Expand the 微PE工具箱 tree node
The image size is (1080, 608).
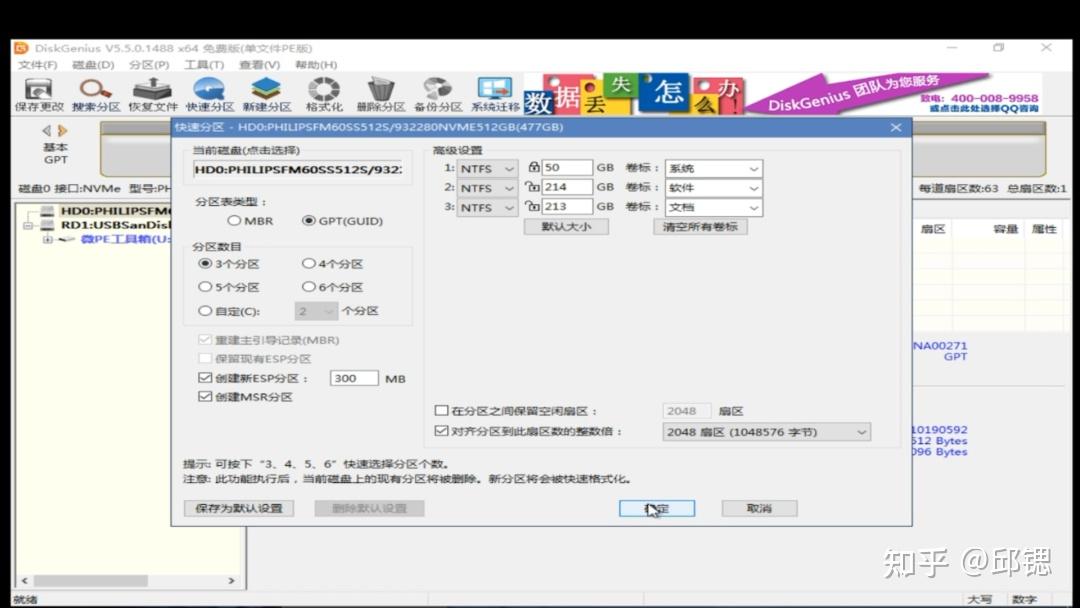[x=48, y=240]
